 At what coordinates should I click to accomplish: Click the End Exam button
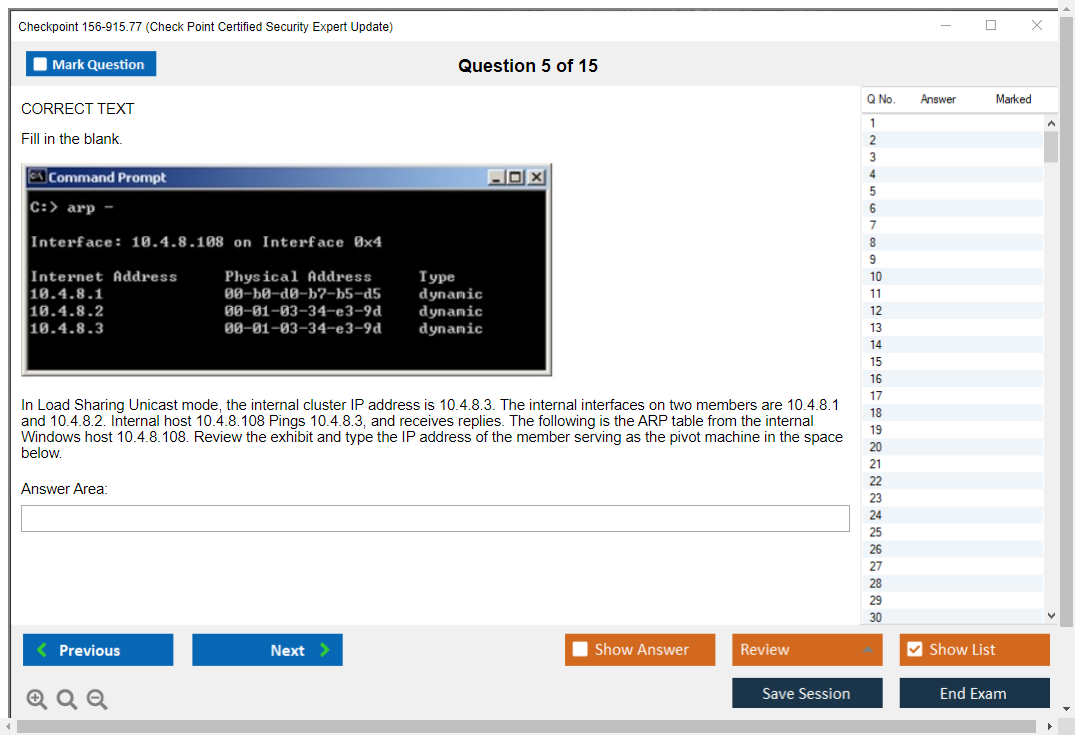pyautogui.click(x=974, y=693)
